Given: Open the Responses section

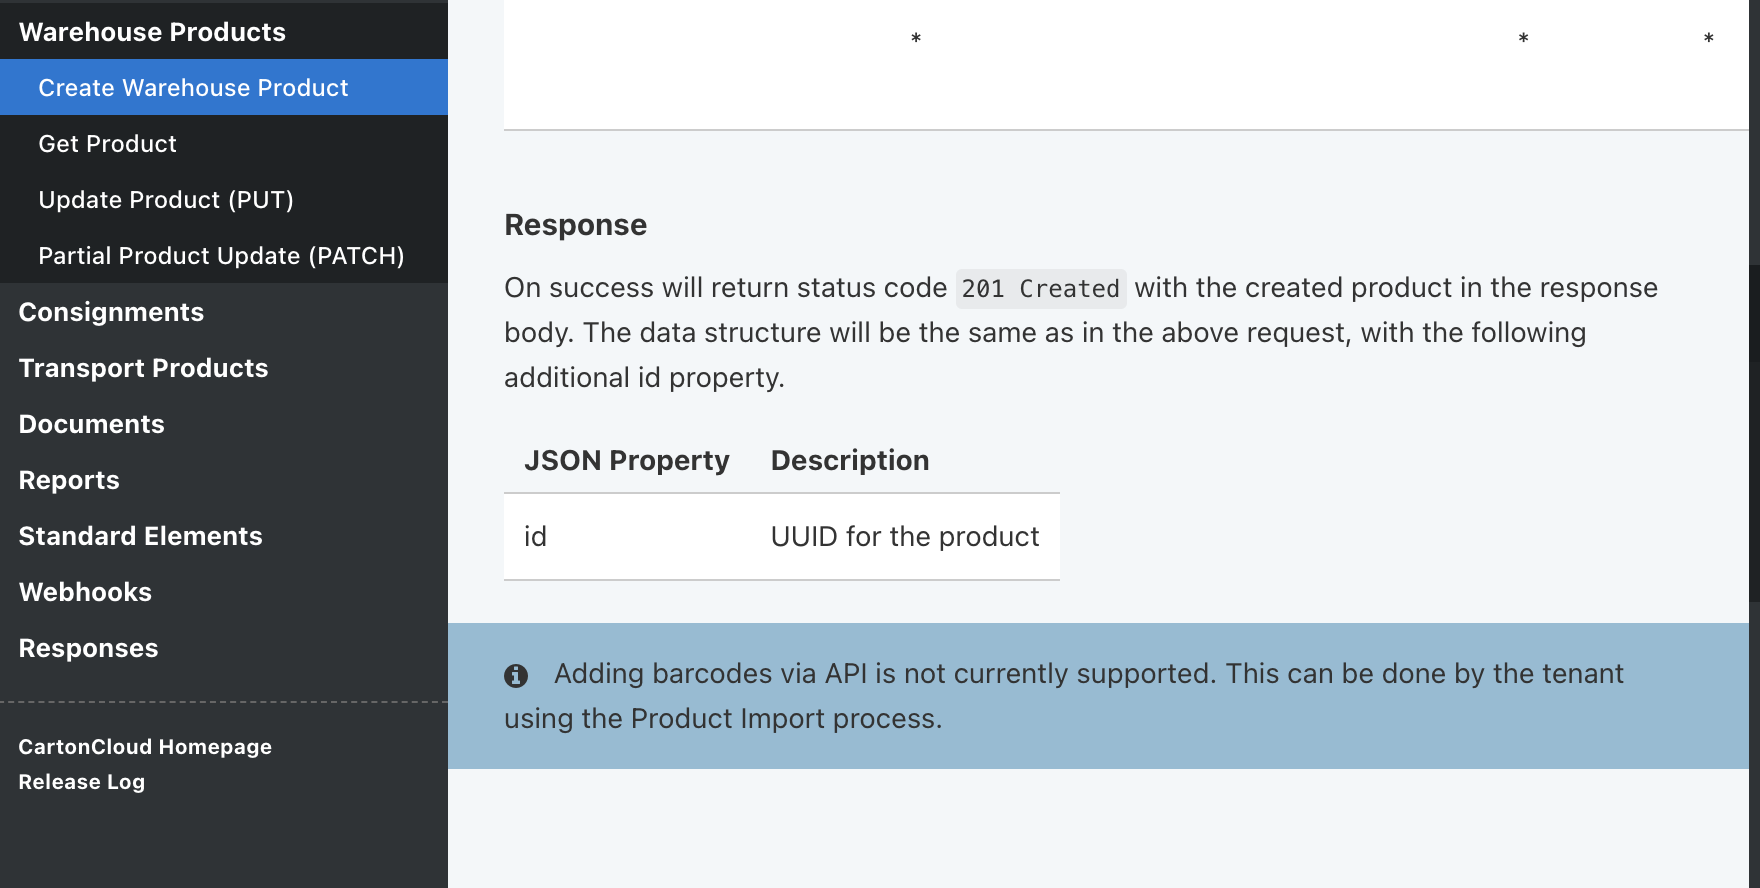Looking at the screenshot, I should click(x=88, y=648).
